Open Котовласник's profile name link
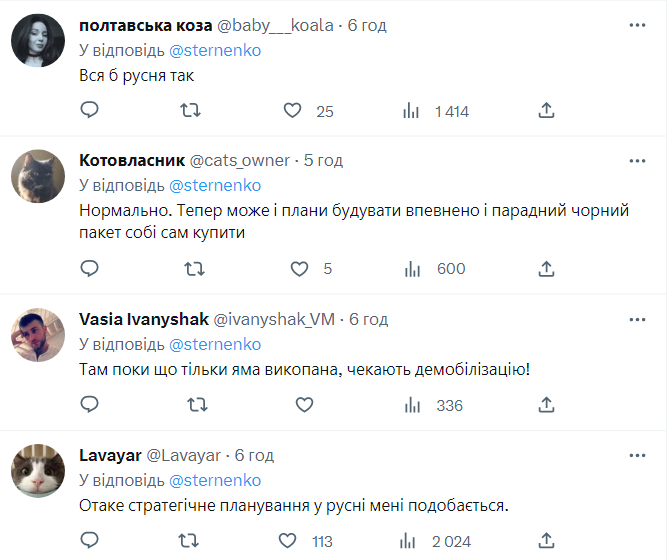Image resolution: width=668 pixels, height=560 pixels. click(129, 160)
